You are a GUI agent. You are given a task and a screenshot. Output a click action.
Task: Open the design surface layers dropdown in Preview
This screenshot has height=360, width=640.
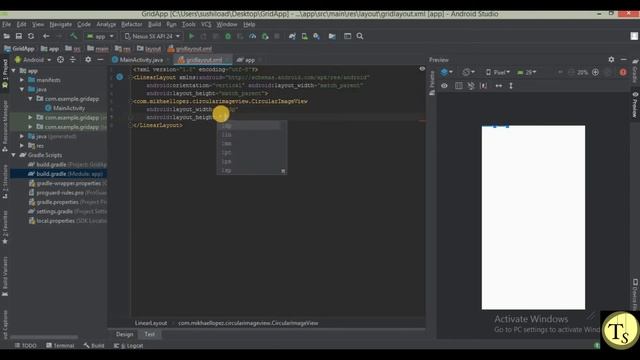[x=447, y=72]
